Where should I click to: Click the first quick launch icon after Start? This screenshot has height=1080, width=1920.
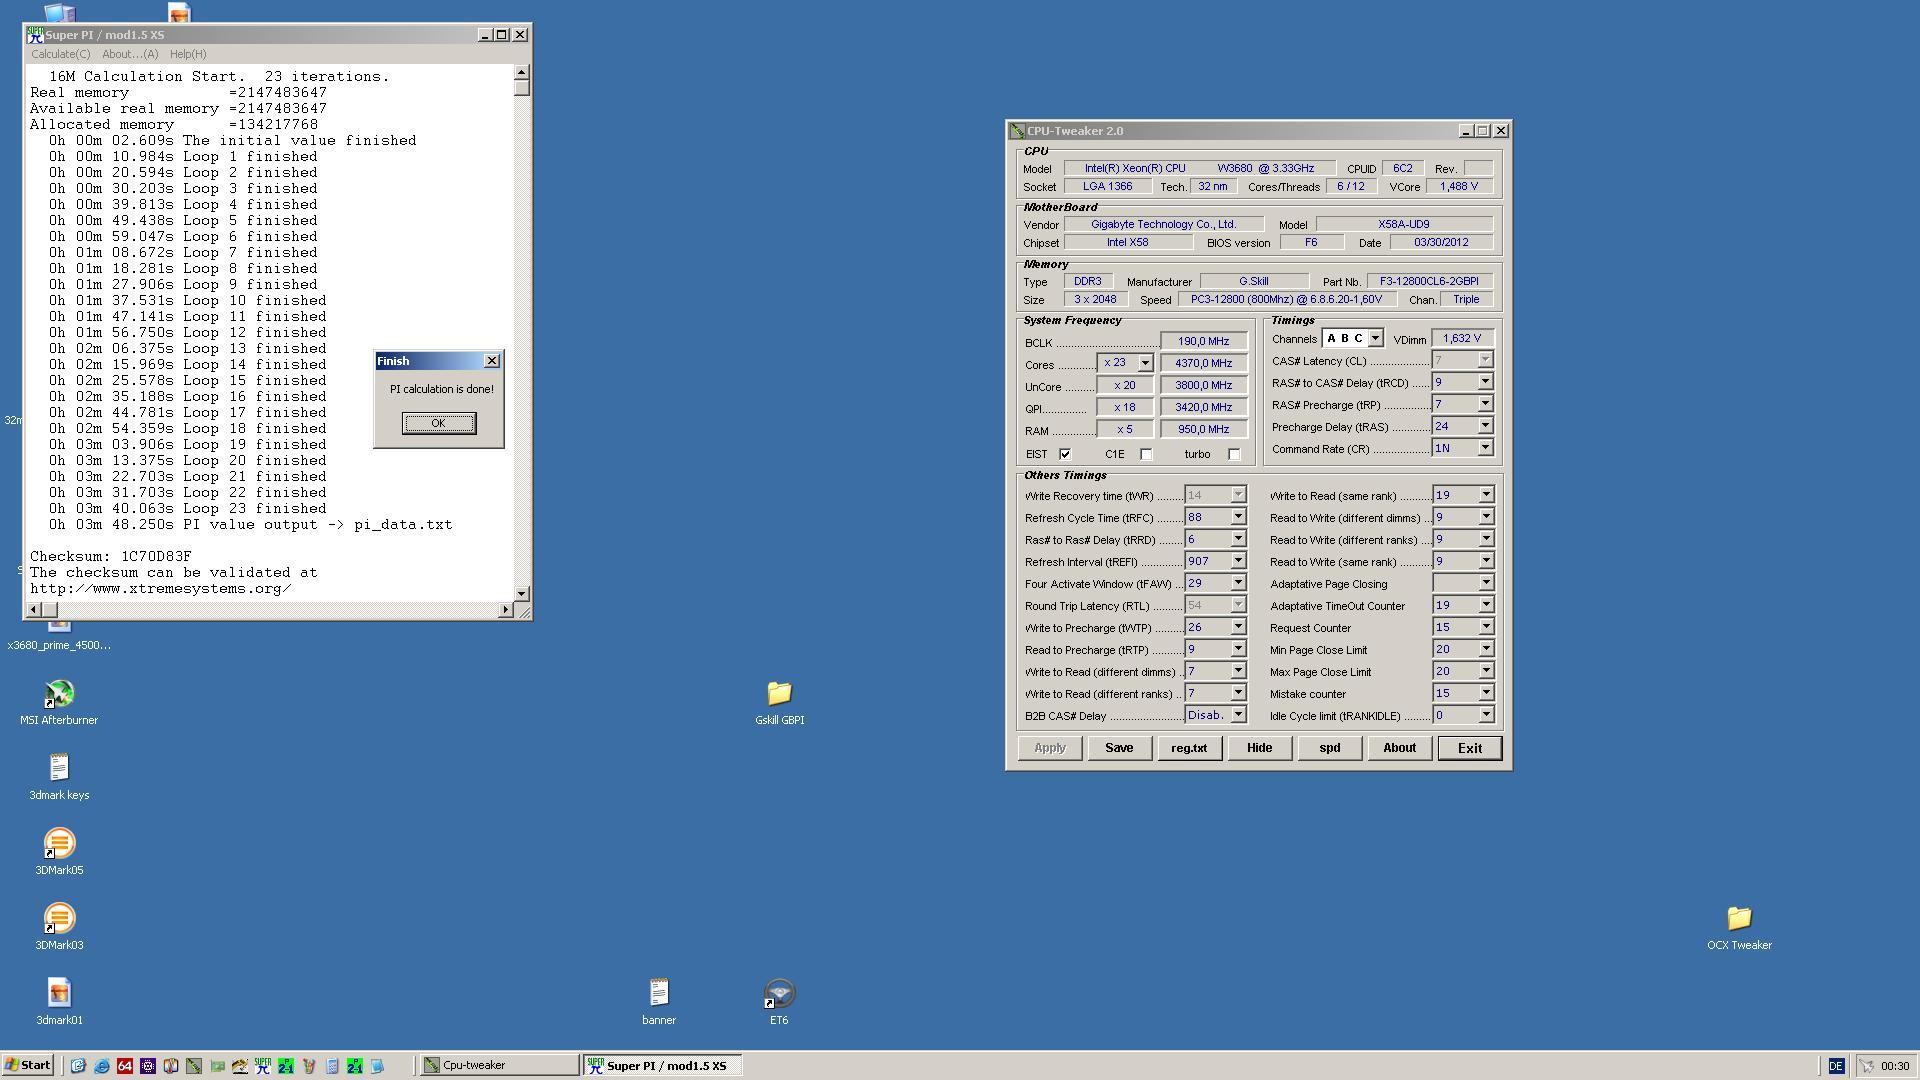(78, 1066)
